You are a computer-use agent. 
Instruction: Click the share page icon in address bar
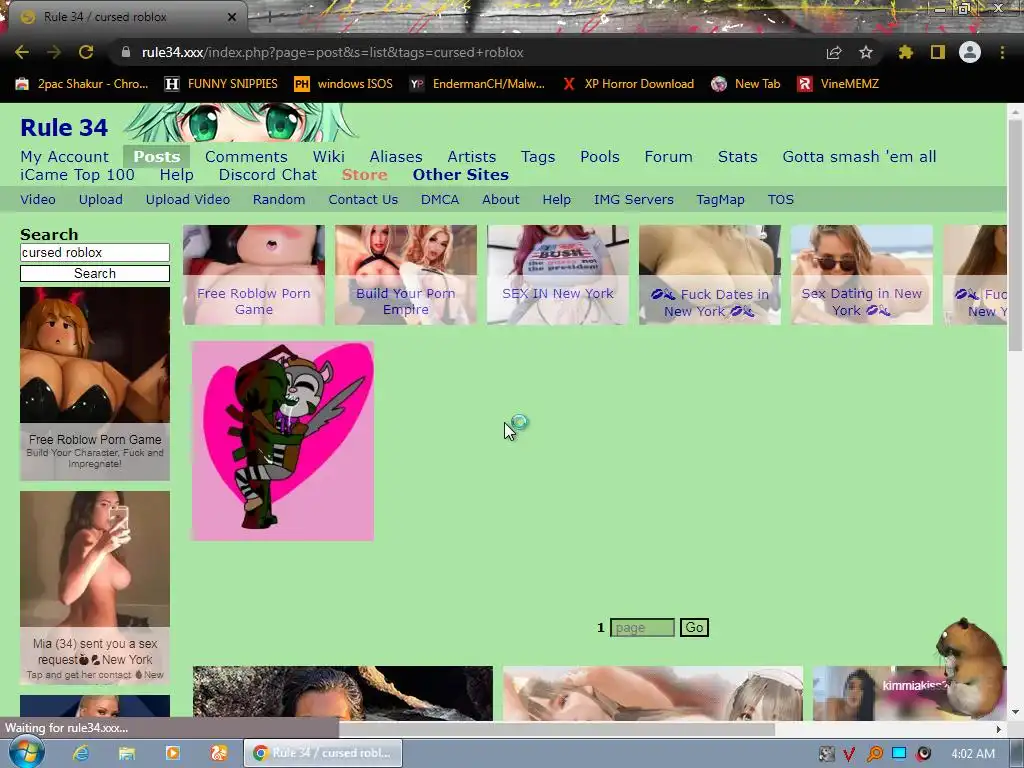pyautogui.click(x=834, y=52)
